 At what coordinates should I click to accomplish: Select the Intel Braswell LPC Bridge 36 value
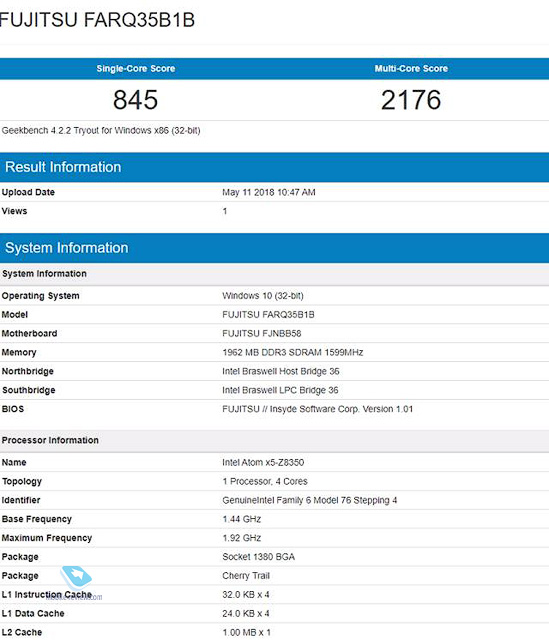click(x=280, y=390)
